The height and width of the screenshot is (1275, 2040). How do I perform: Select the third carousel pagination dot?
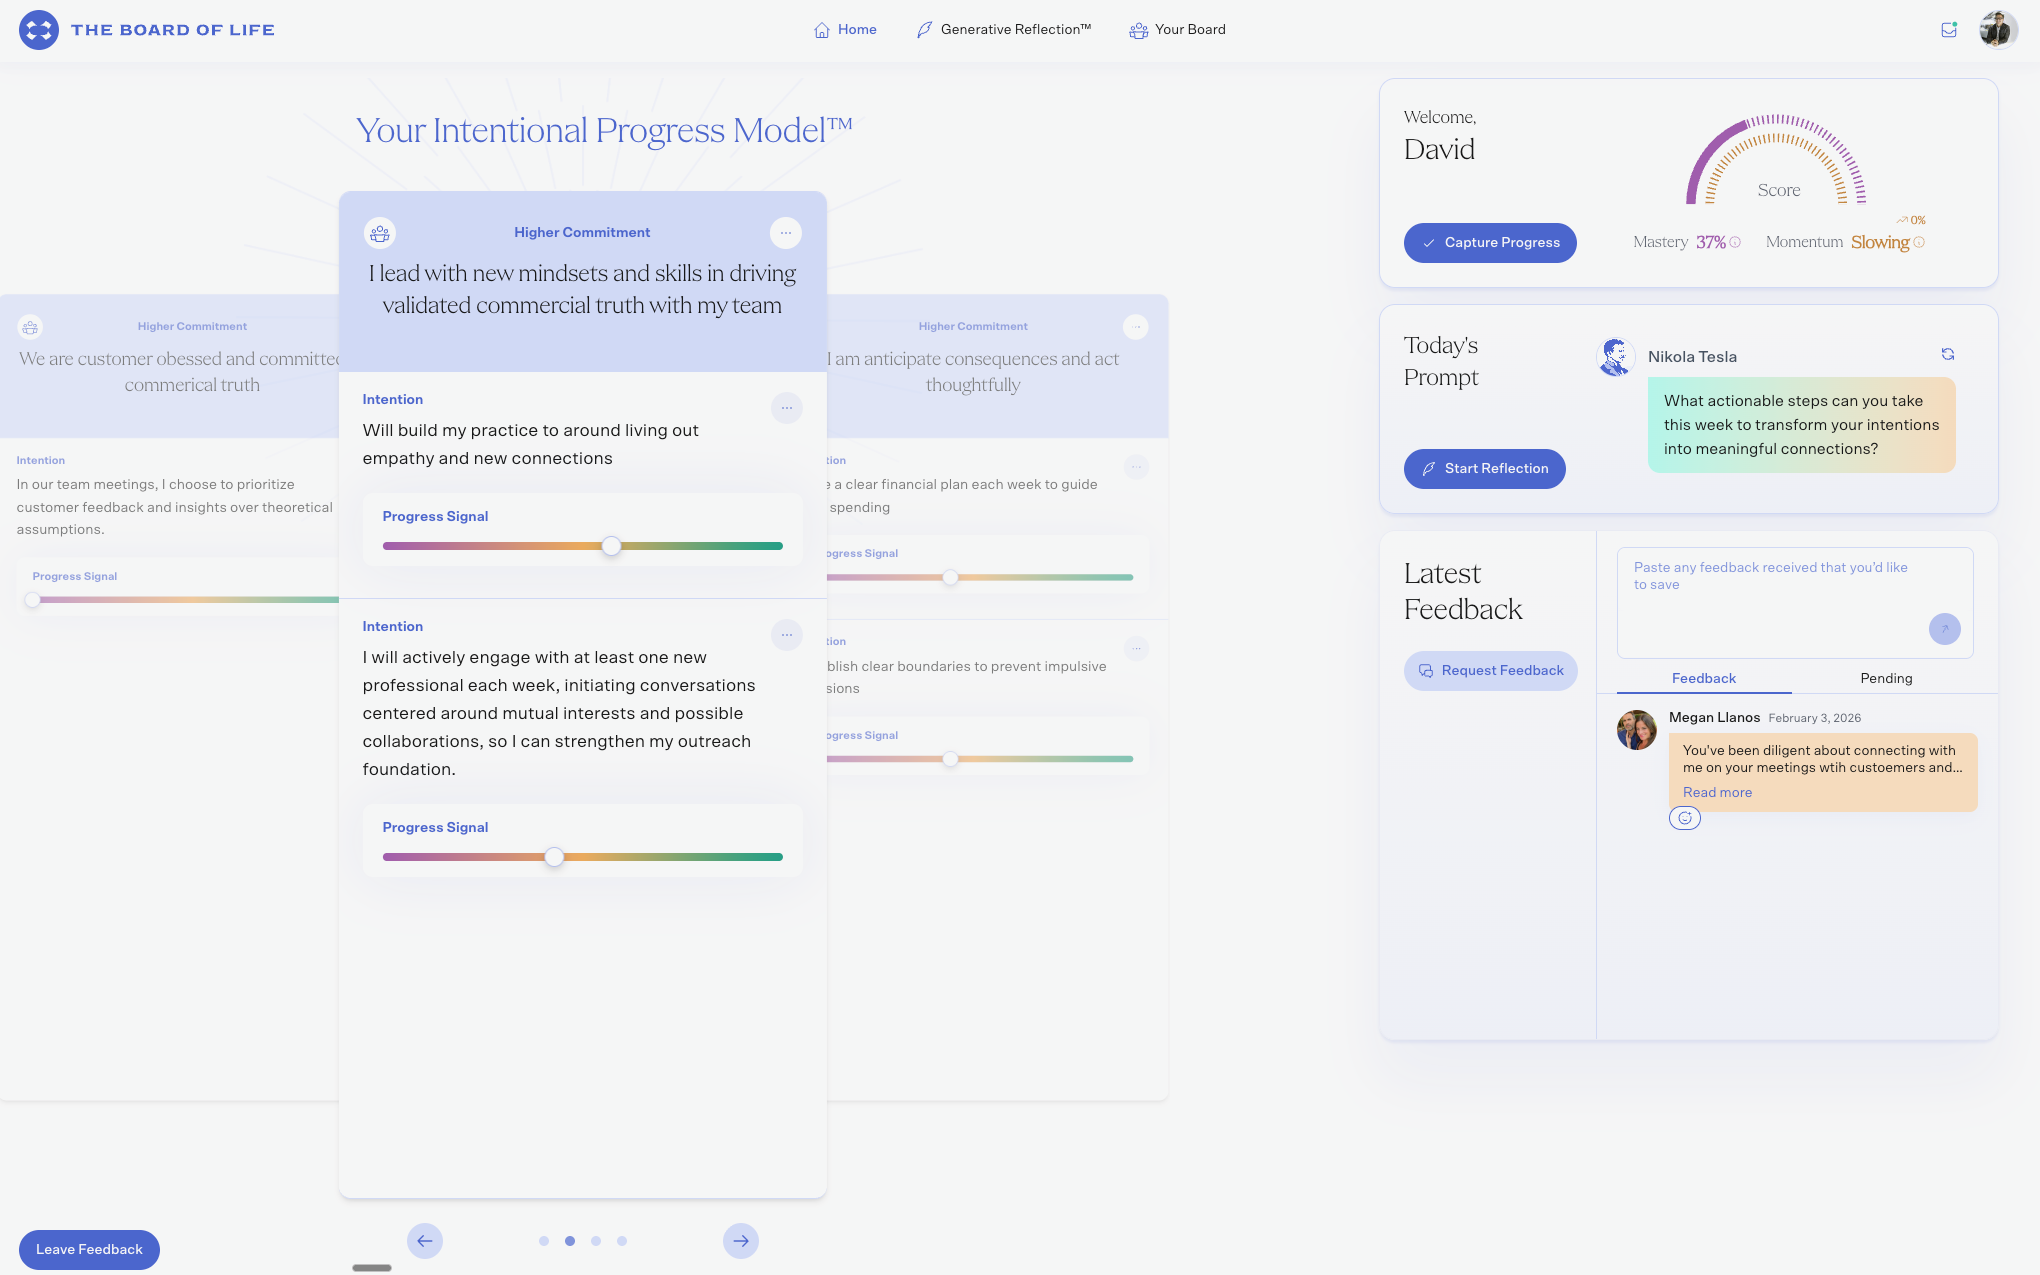coord(596,1241)
